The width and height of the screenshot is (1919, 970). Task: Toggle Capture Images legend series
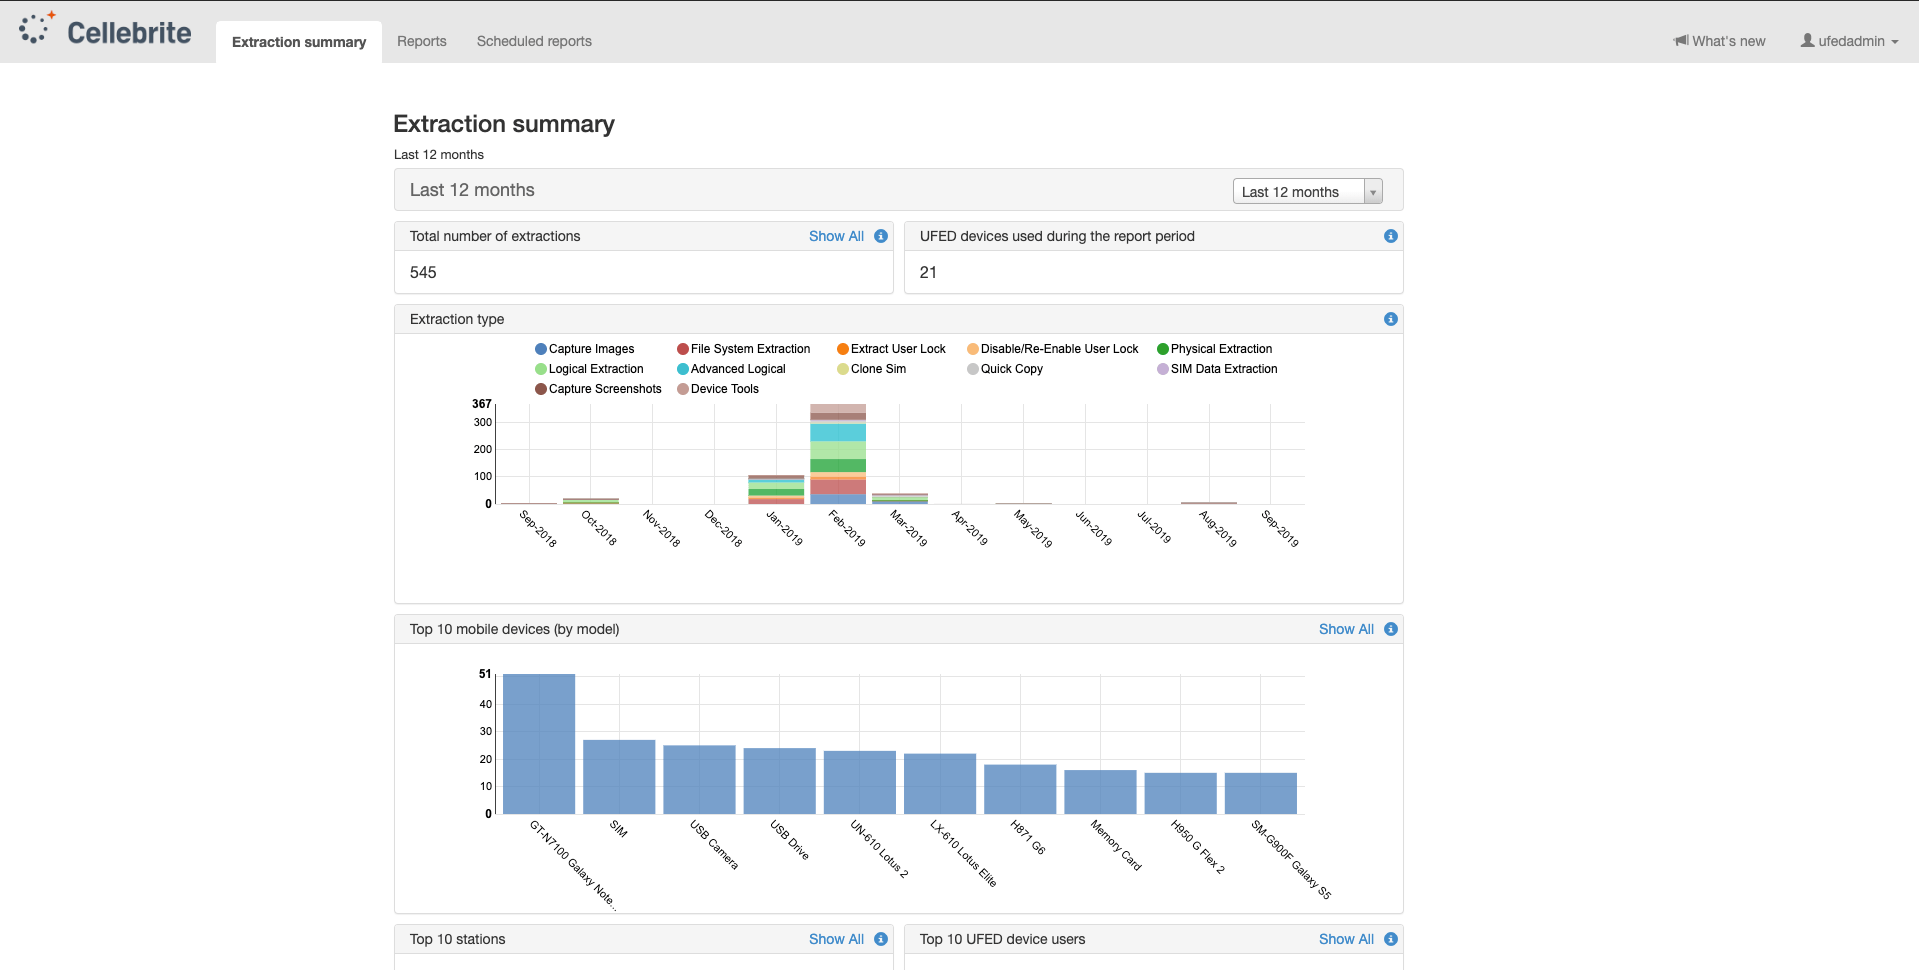585,349
